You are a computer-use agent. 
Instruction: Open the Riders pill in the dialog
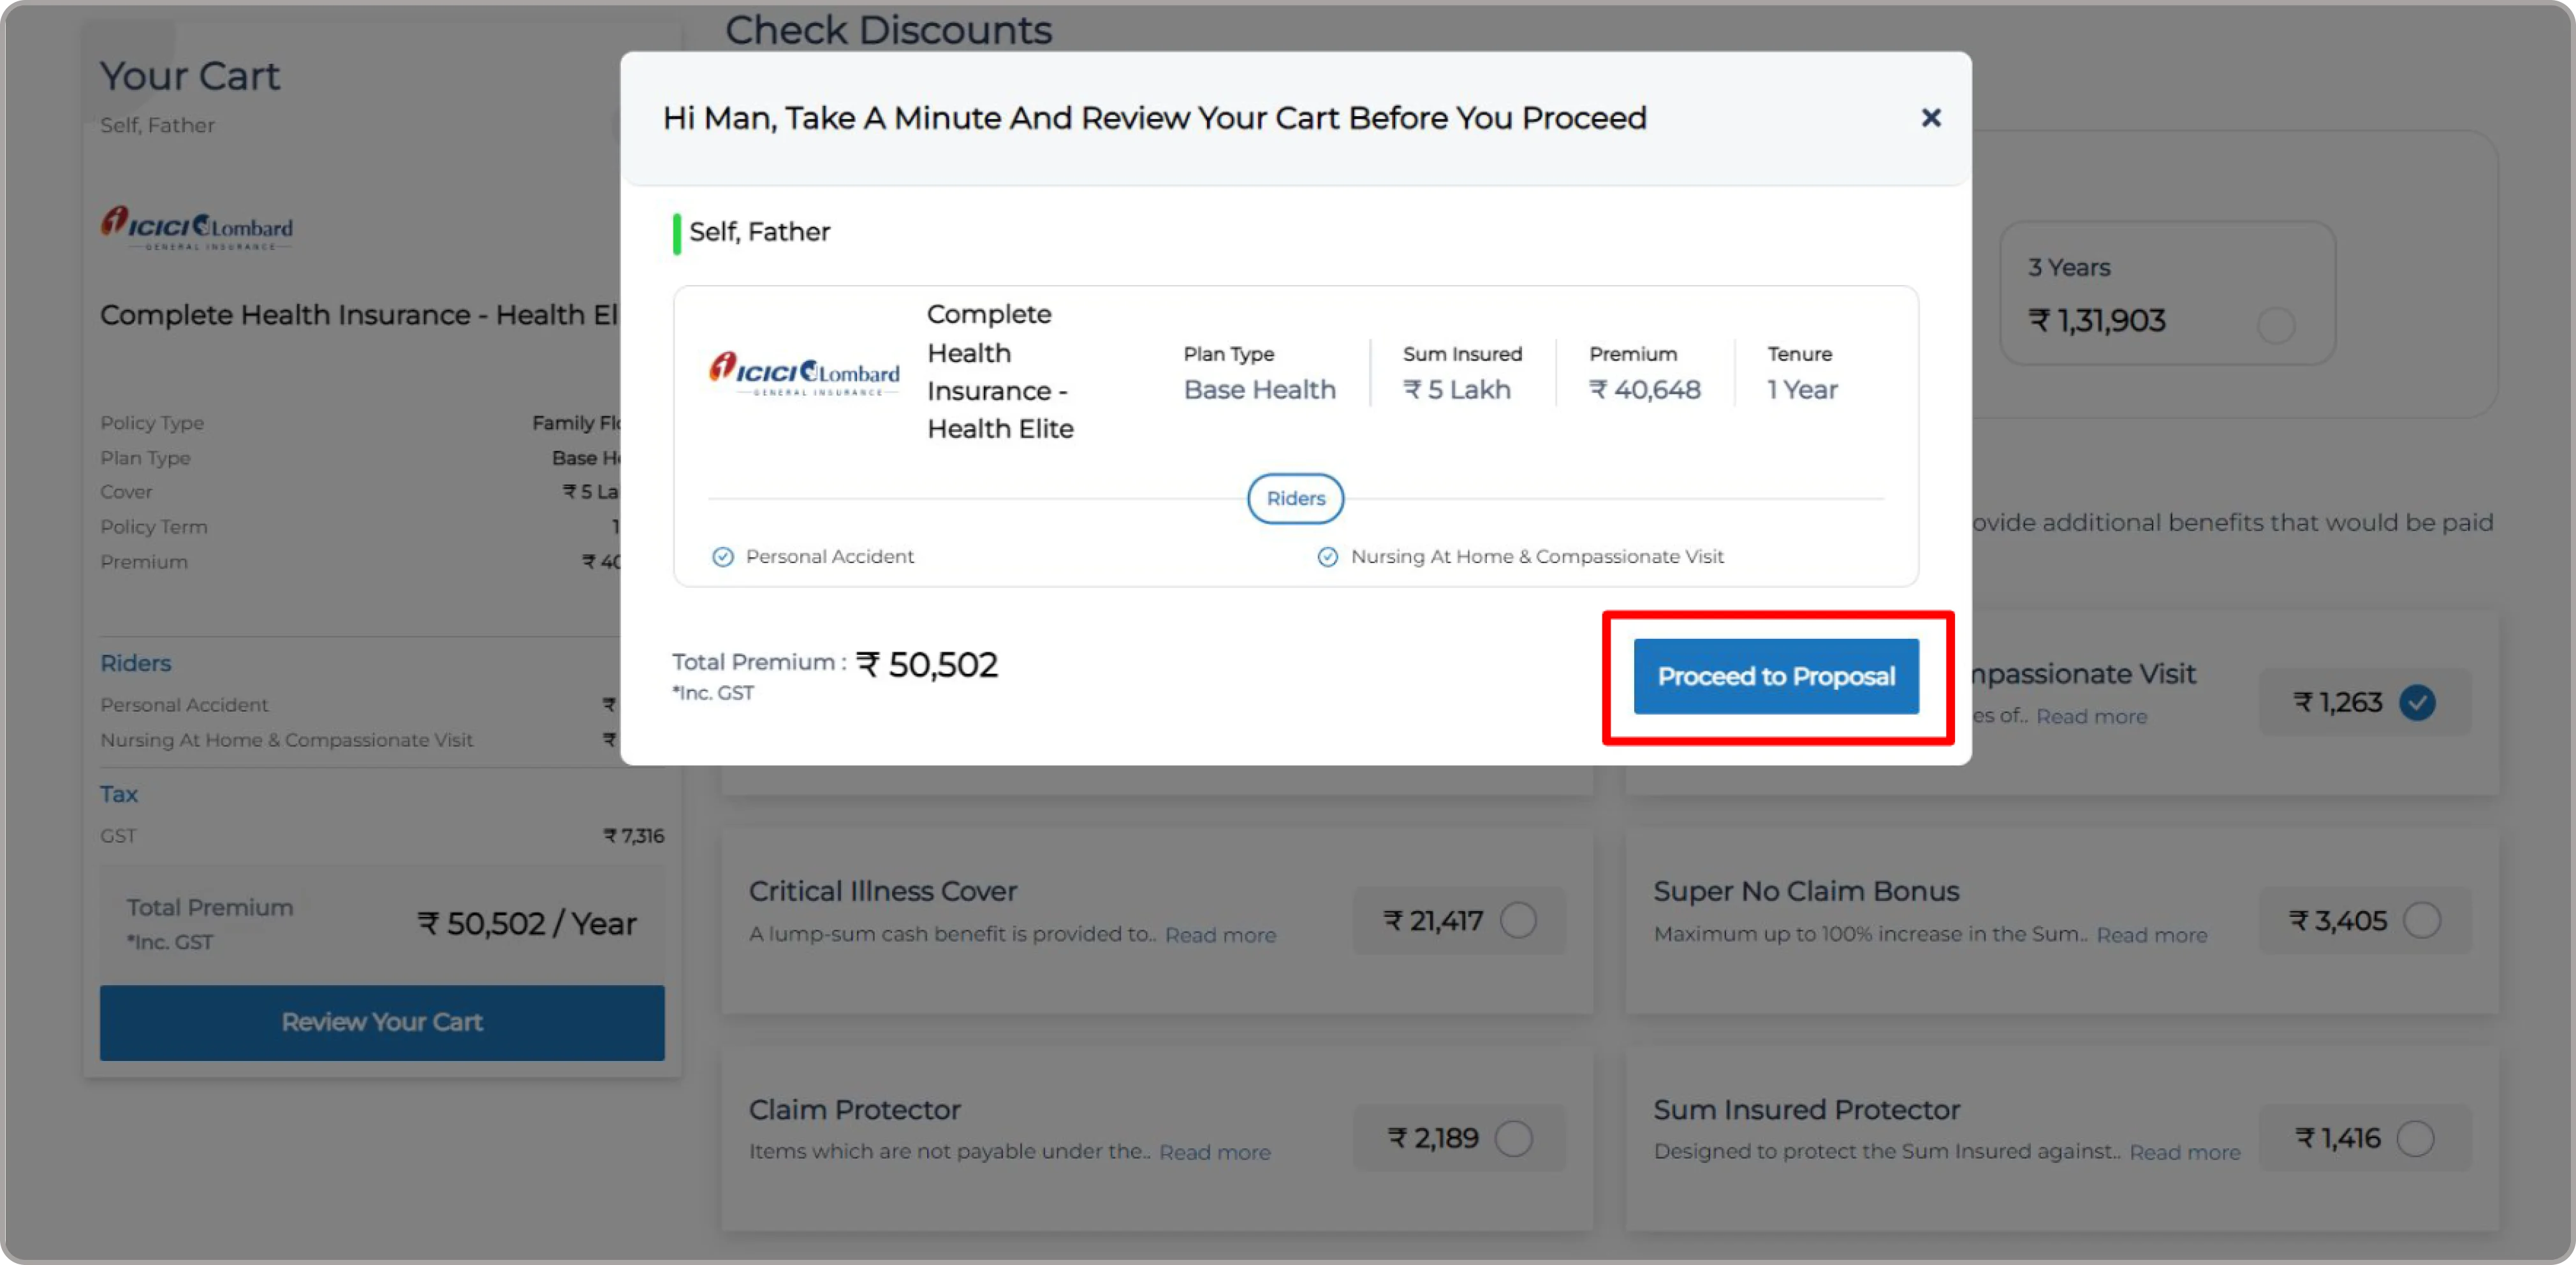tap(1295, 498)
